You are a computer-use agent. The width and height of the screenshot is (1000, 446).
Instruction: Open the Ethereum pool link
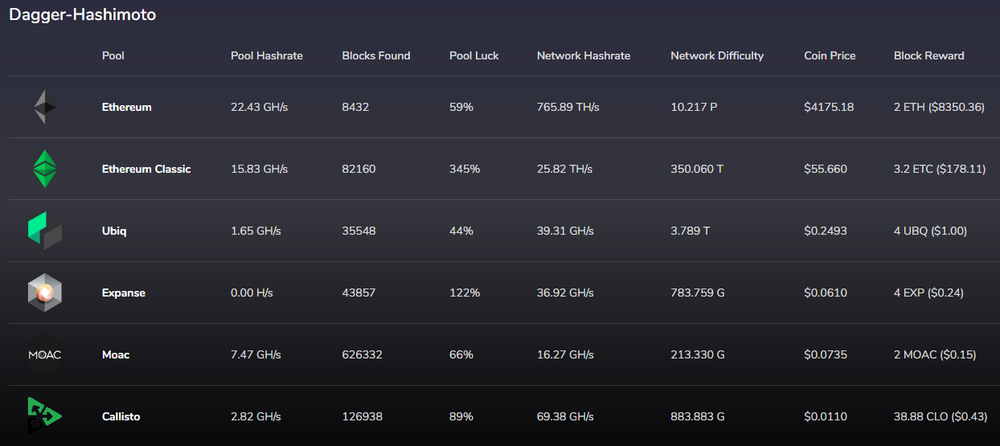[127, 107]
